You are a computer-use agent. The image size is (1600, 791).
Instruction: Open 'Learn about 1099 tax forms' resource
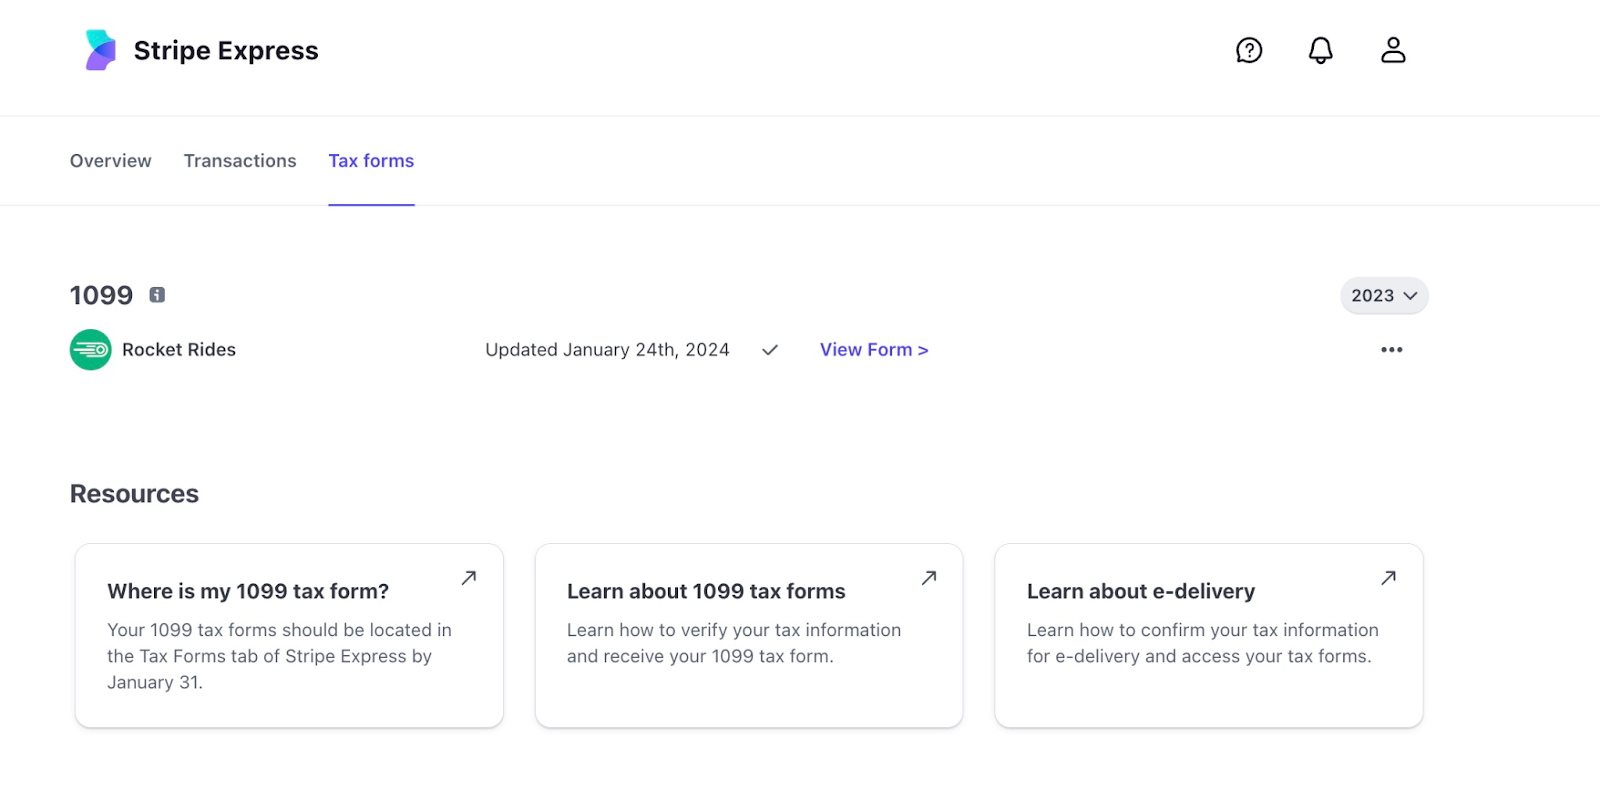pyautogui.click(x=706, y=592)
